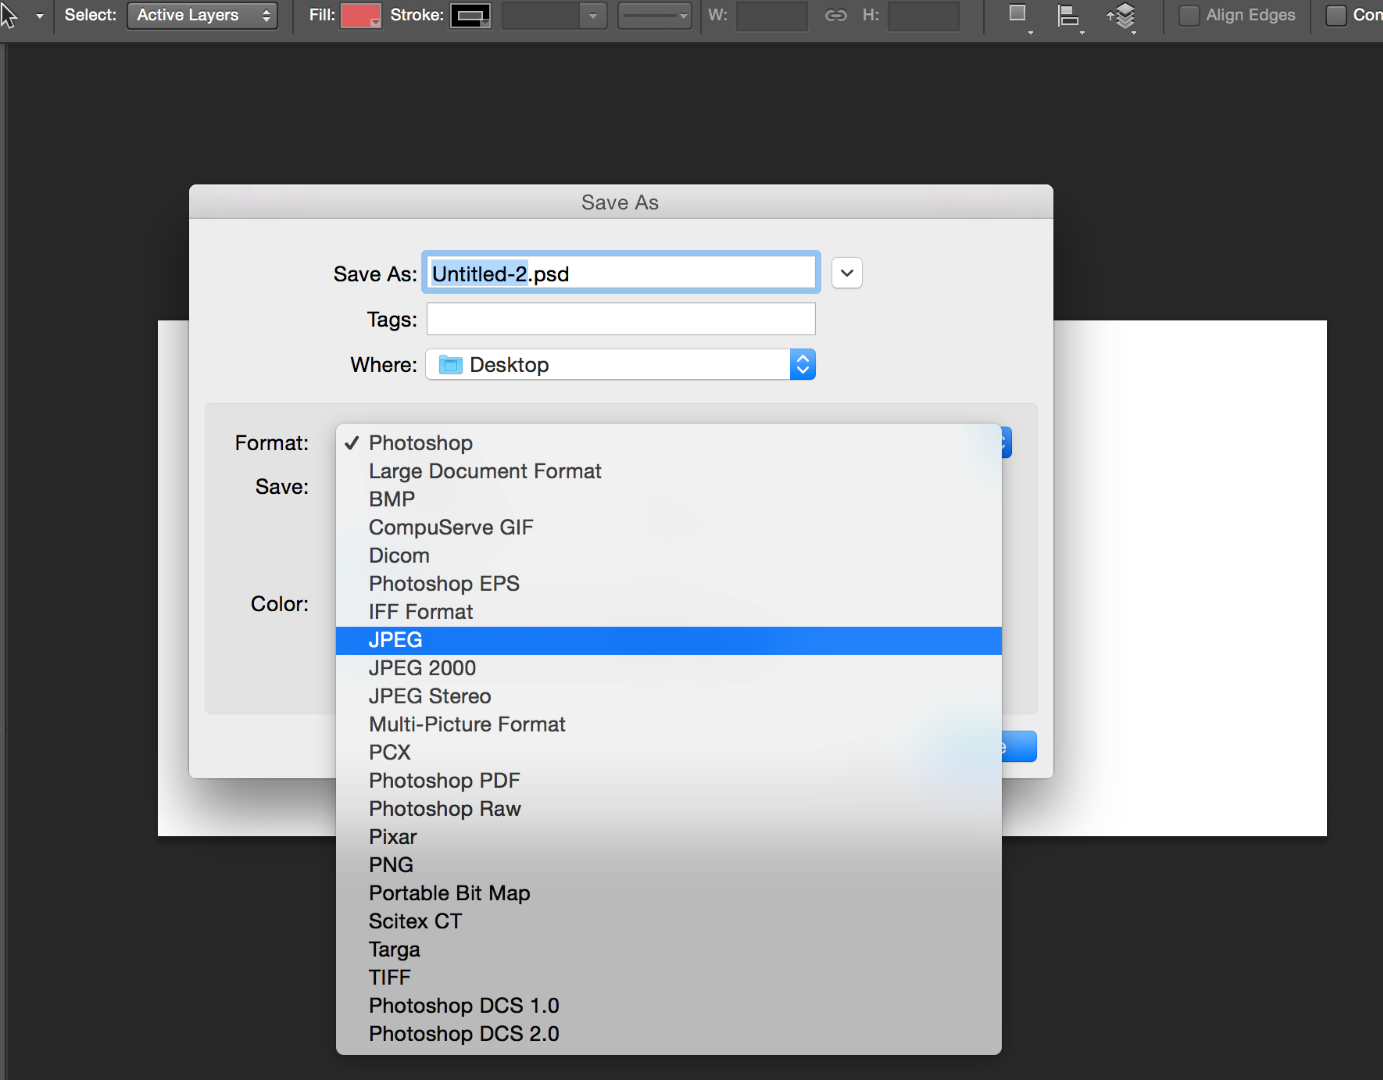Choose Portable Bit Map format
Image resolution: width=1383 pixels, height=1080 pixels.
pyautogui.click(x=668, y=893)
